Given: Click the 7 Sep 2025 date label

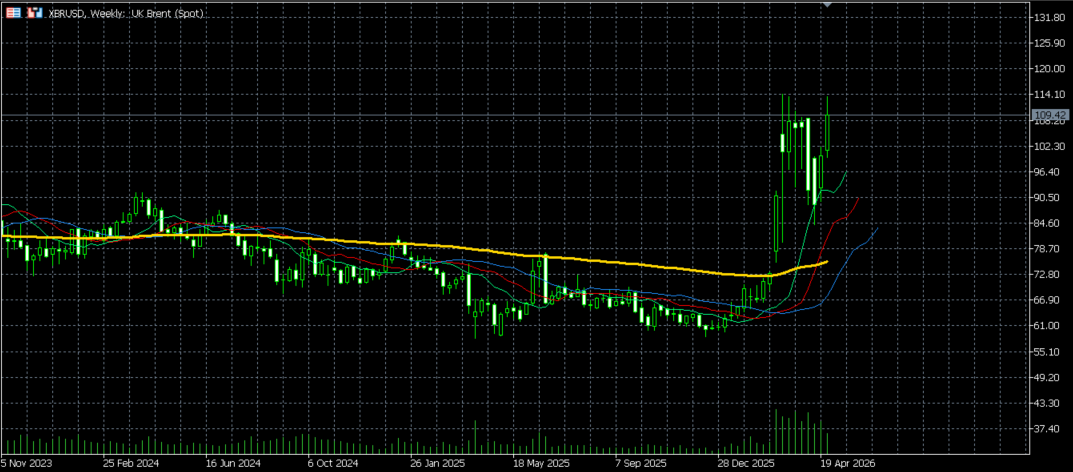Looking at the screenshot, I should pos(641,463).
